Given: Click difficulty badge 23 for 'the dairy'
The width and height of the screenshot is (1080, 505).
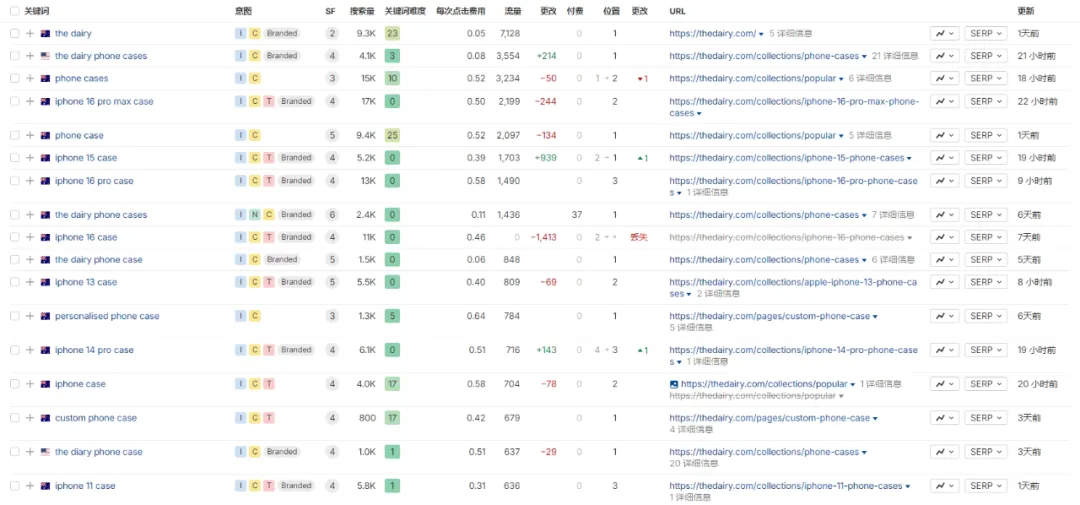Looking at the screenshot, I should point(392,33).
